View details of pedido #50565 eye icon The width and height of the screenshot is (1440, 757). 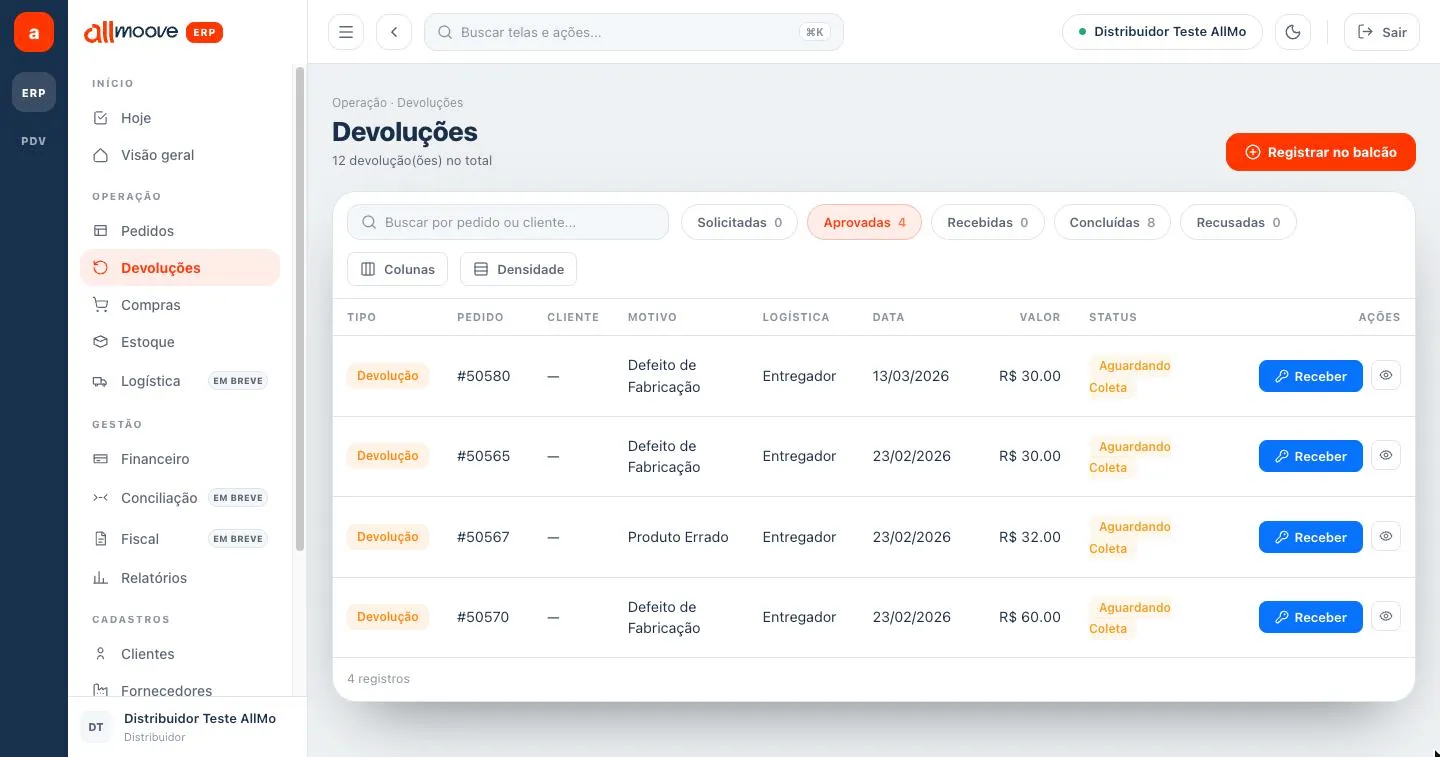1386,455
